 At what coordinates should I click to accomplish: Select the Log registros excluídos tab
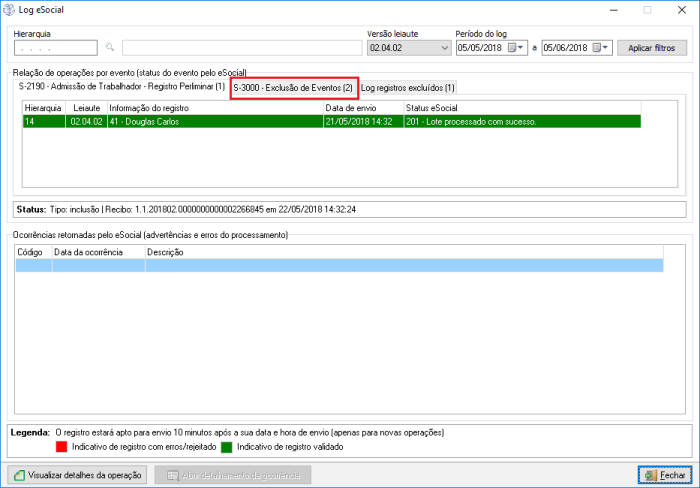407,88
